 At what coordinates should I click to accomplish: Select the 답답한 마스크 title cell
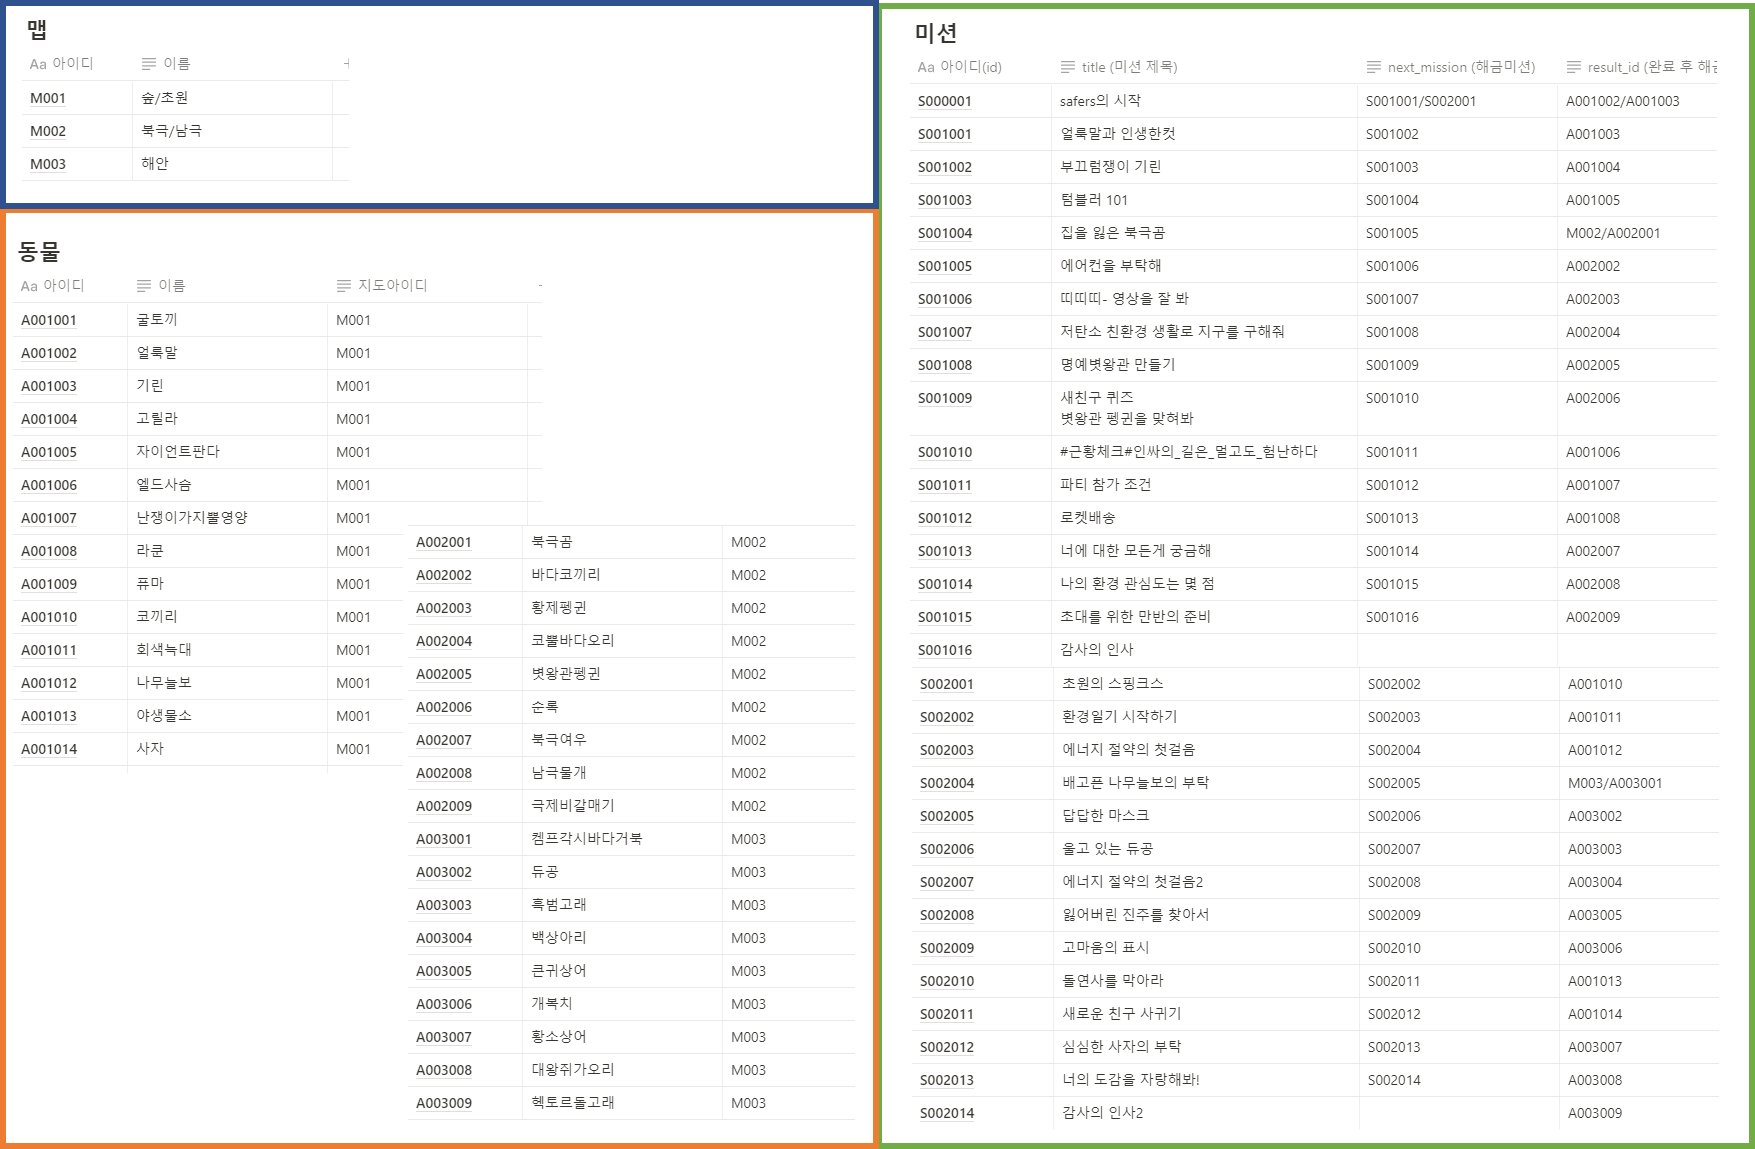pyautogui.click(x=1206, y=816)
